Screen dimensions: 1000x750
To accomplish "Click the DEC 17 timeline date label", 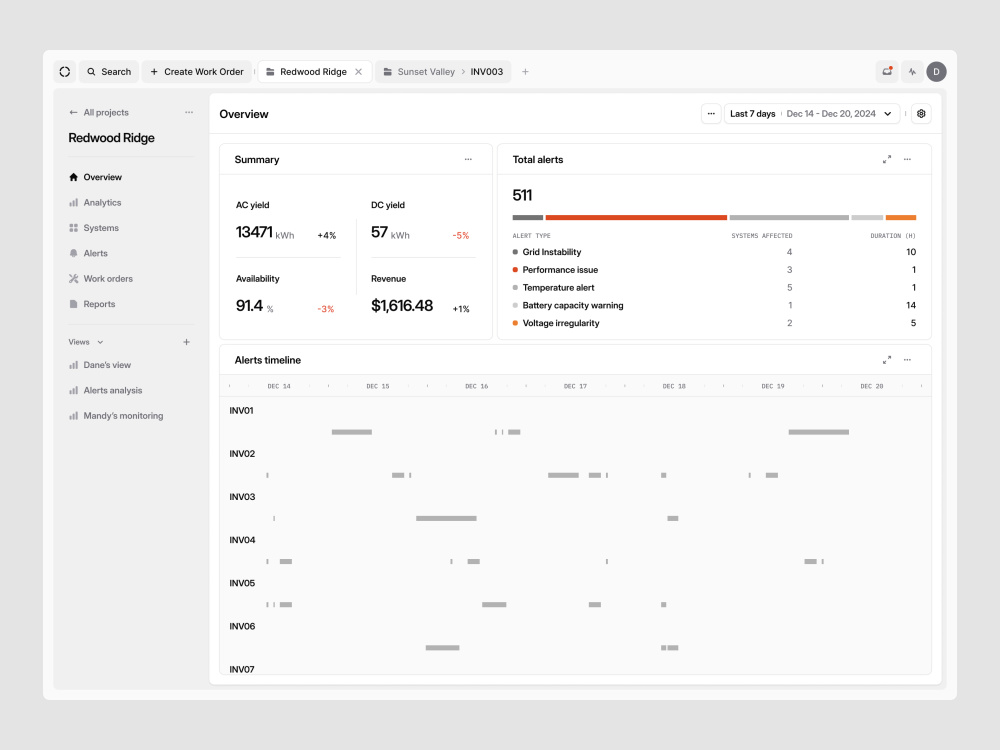I will click(575, 386).
